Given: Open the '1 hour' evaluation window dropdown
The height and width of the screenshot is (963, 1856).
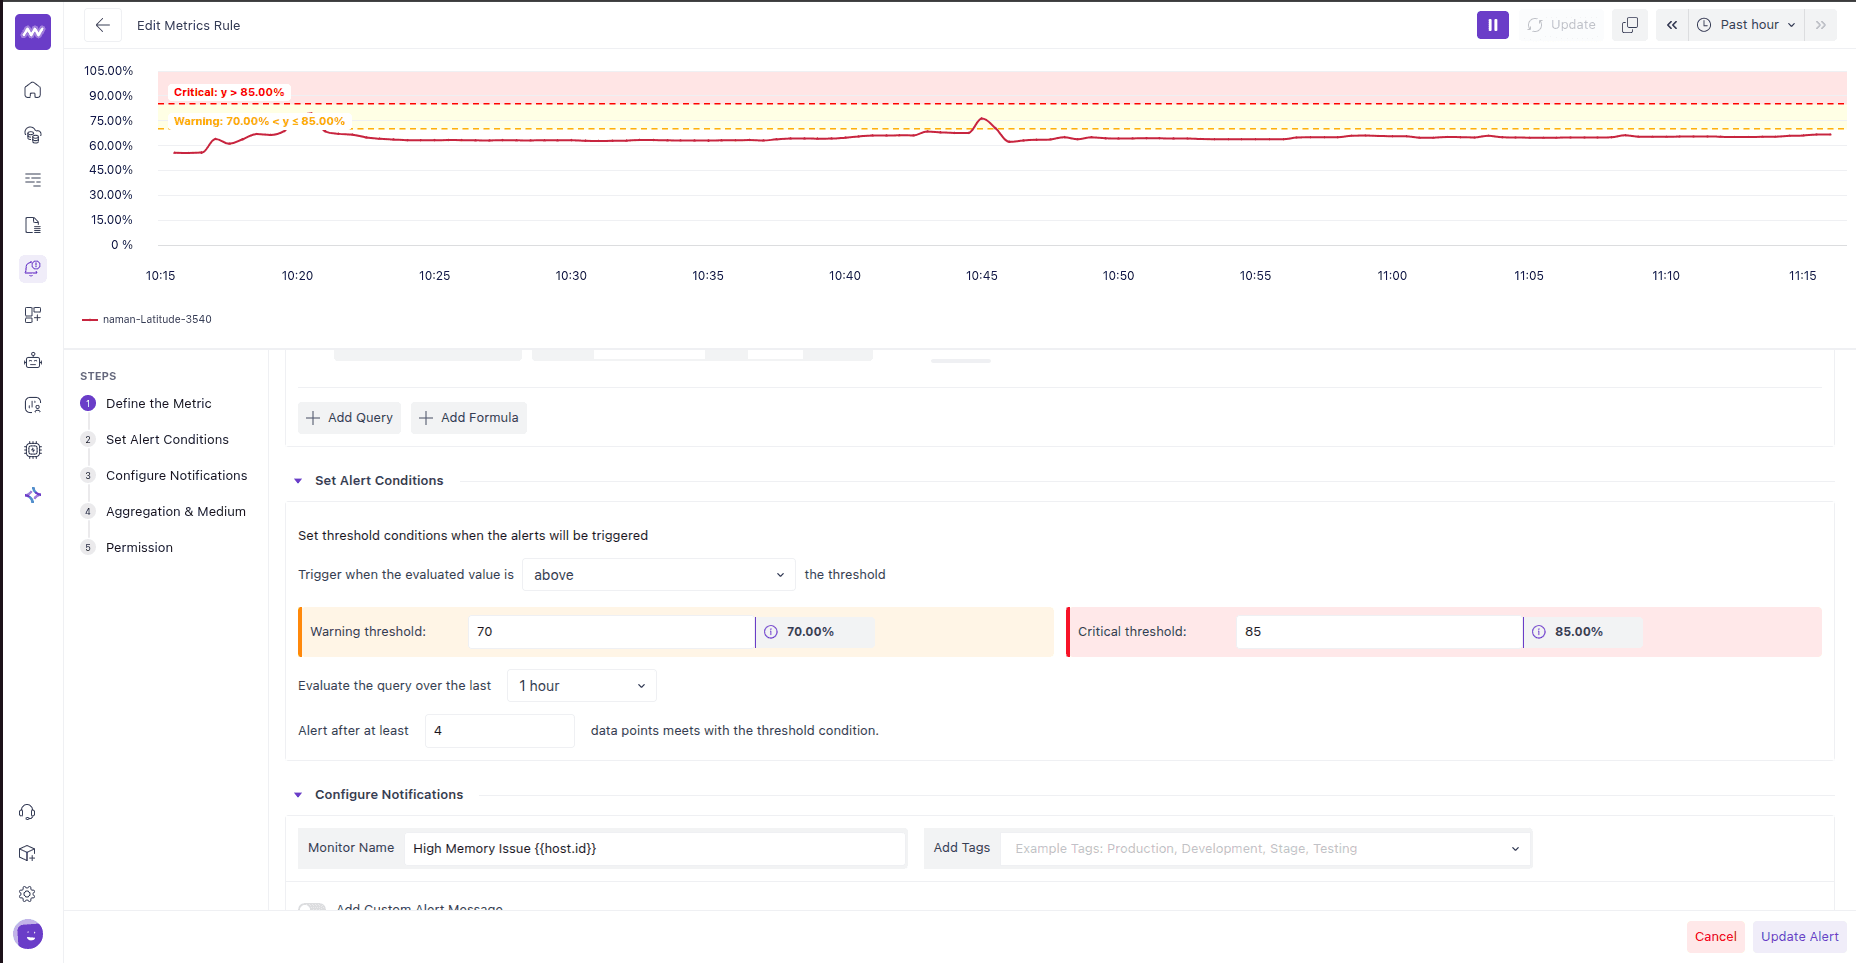Looking at the screenshot, I should (x=581, y=686).
